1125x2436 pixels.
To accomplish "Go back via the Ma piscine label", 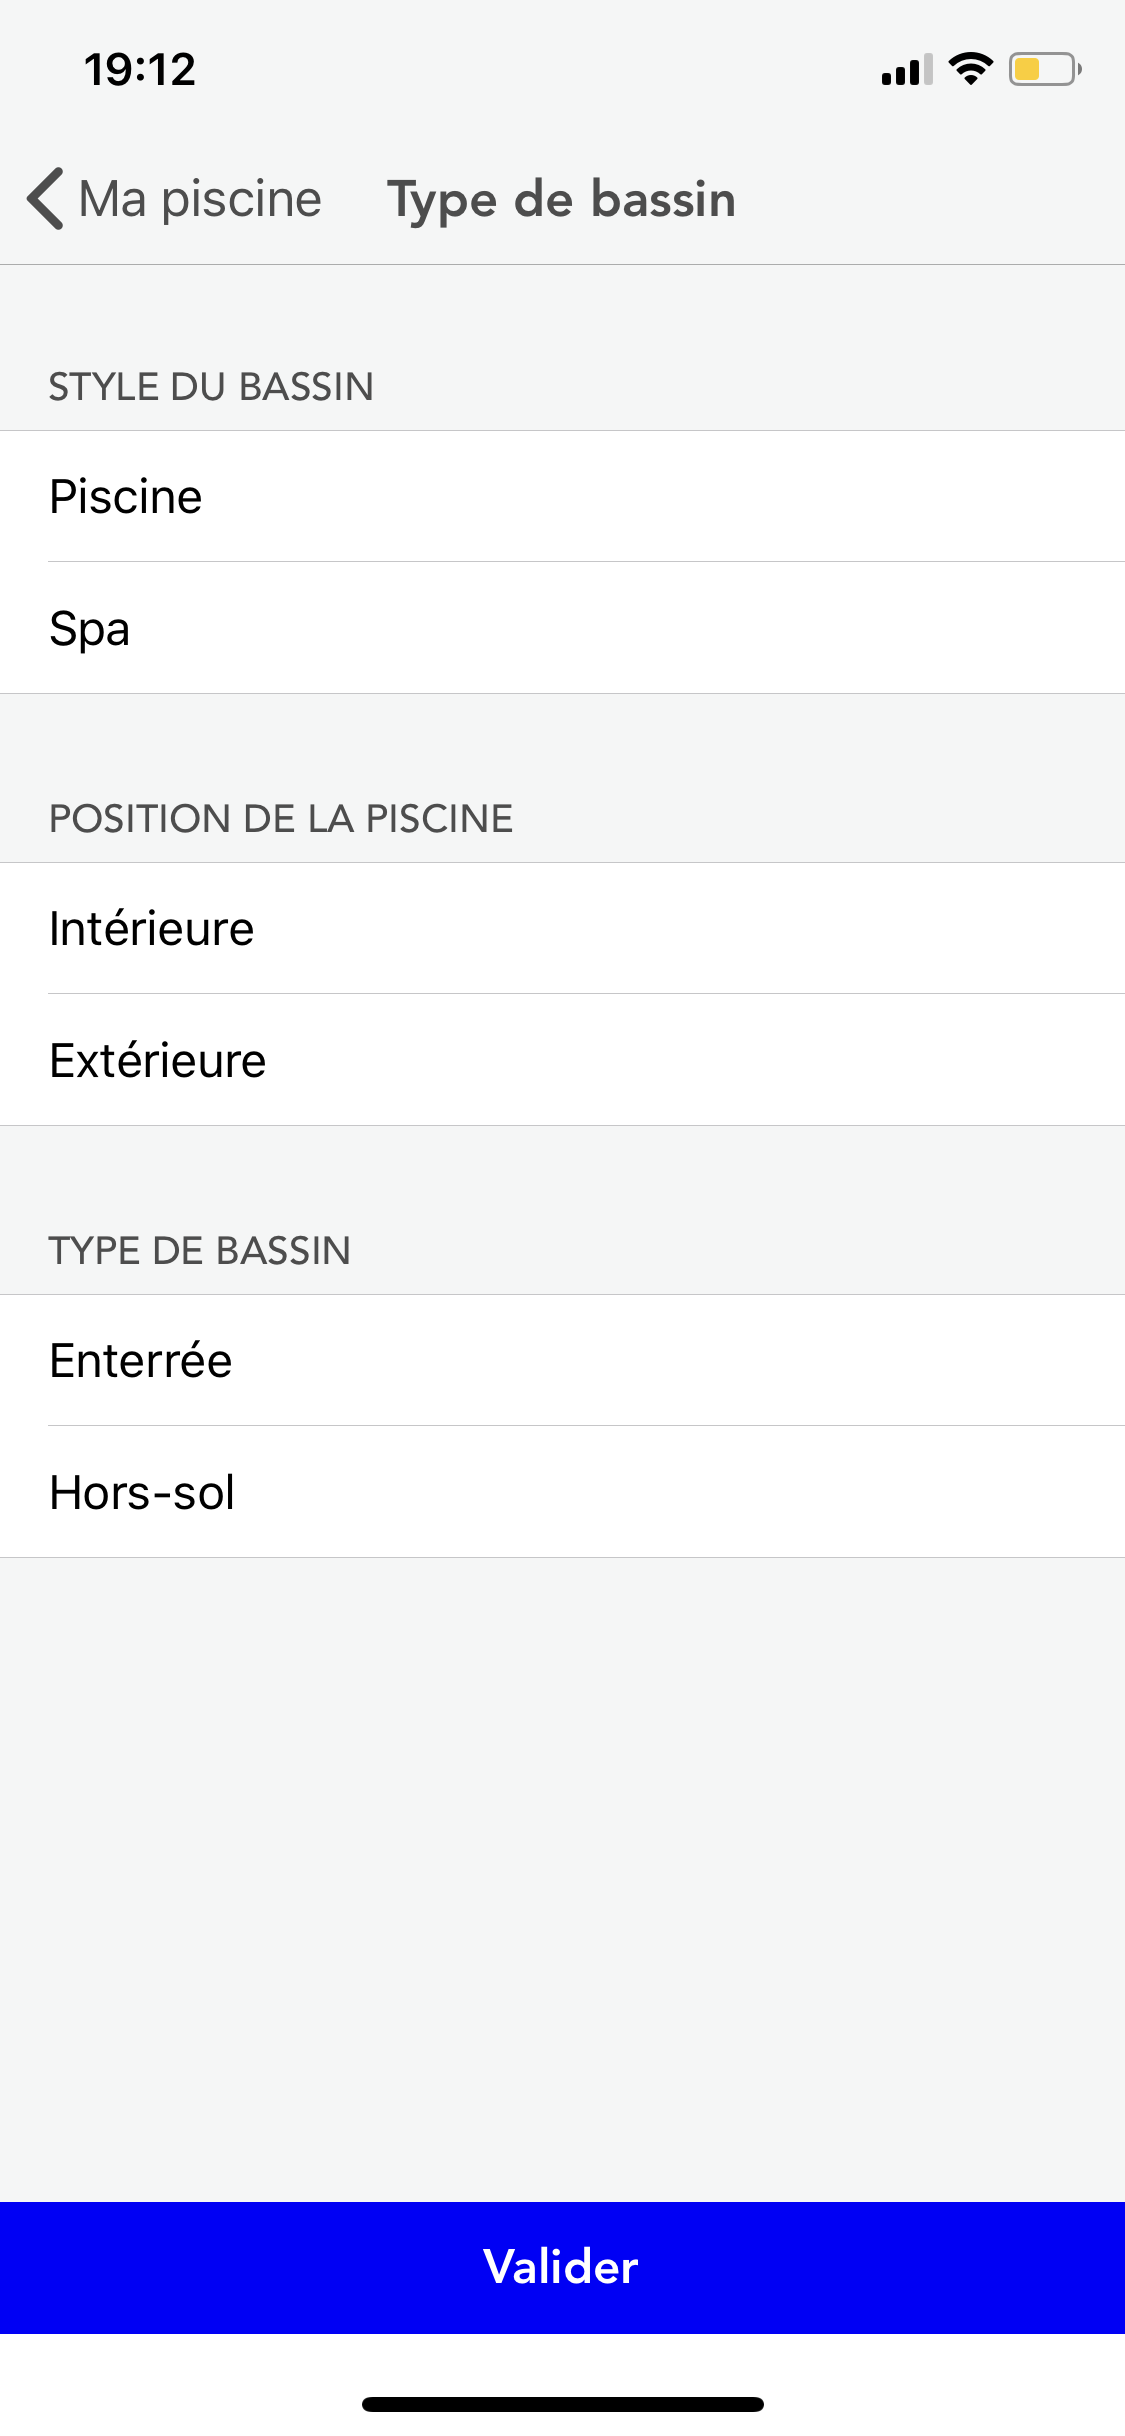I will coord(200,199).
